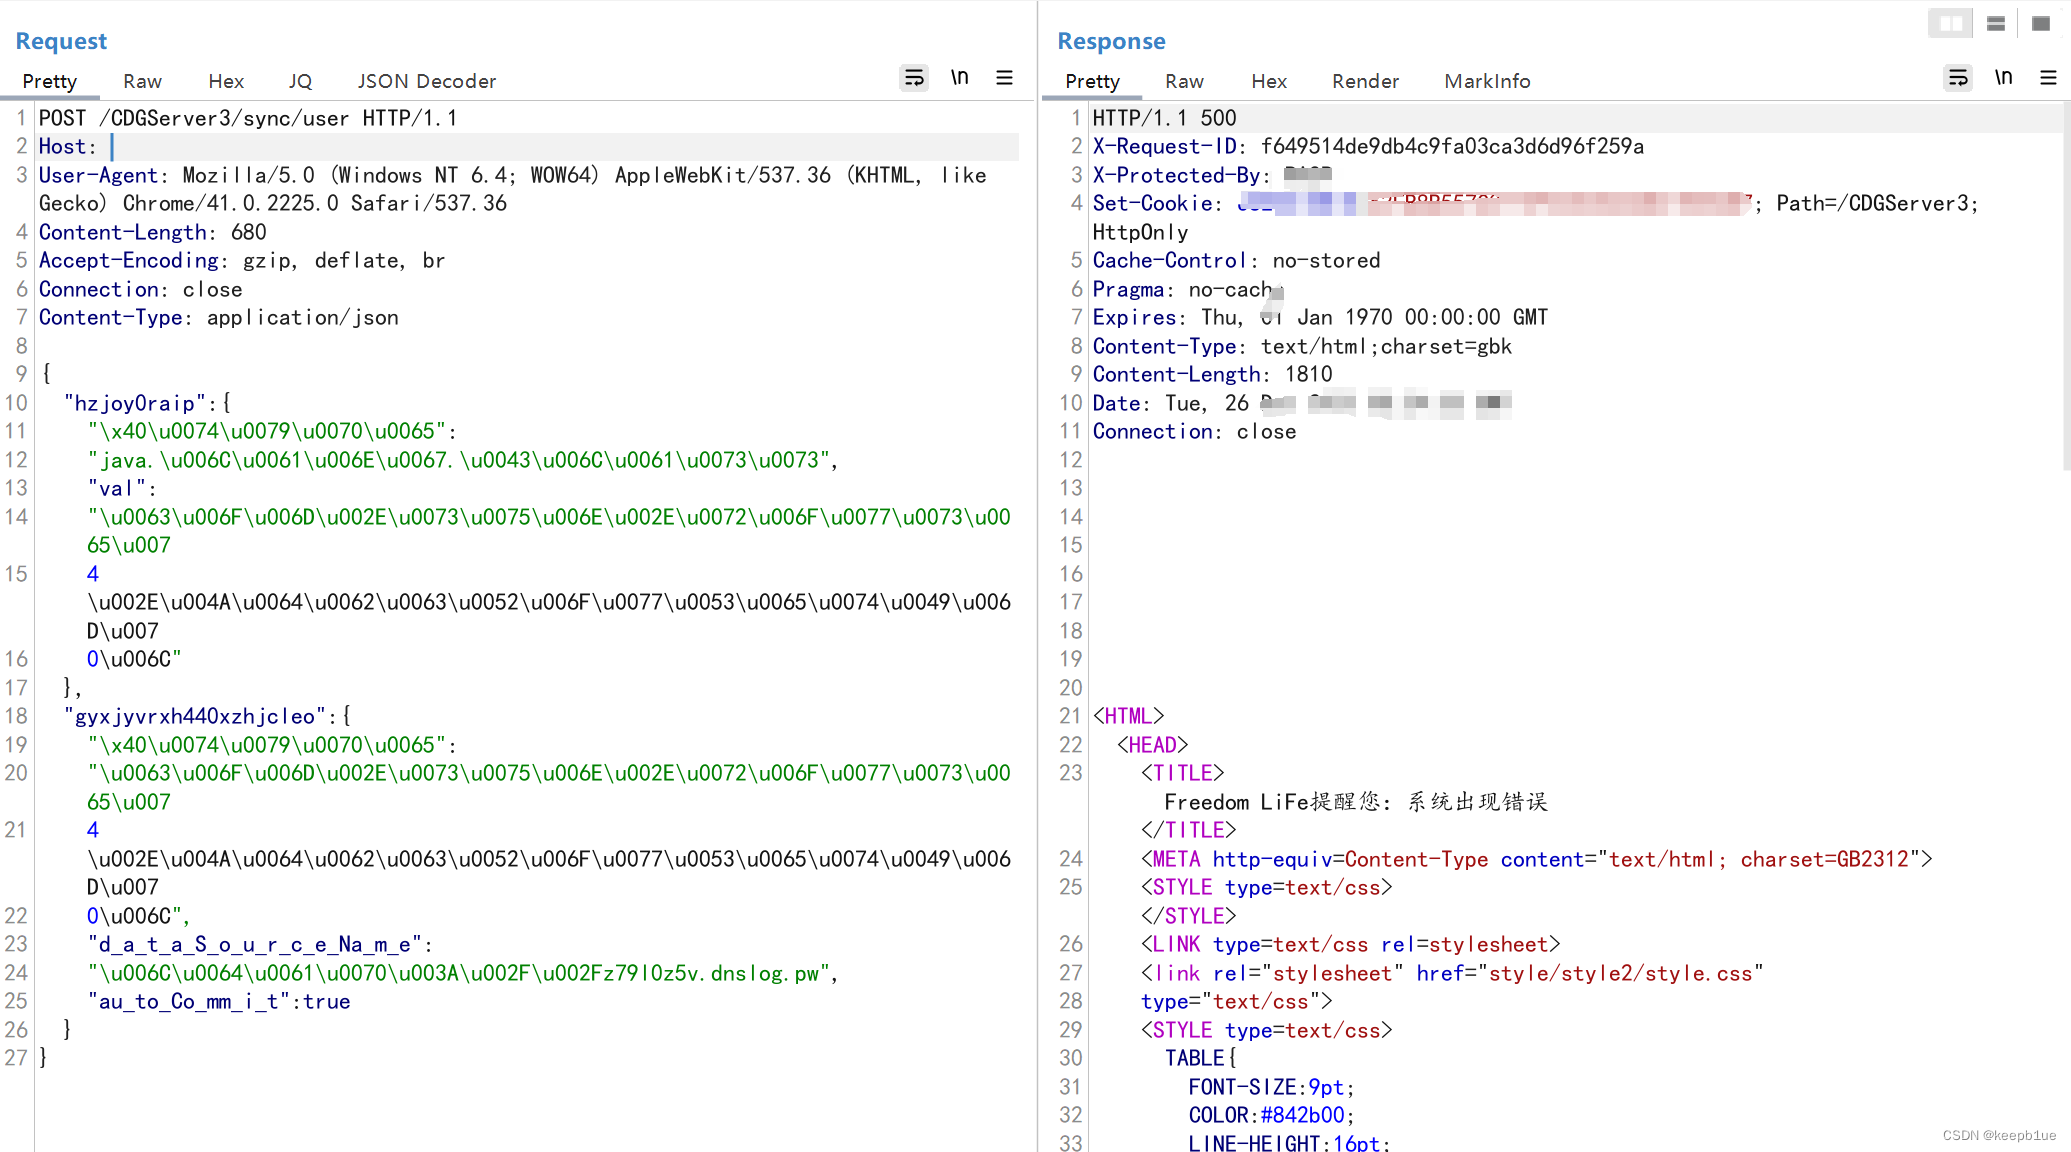2071x1152 pixels.
Task: Select the Response Hex tab
Action: tap(1269, 81)
